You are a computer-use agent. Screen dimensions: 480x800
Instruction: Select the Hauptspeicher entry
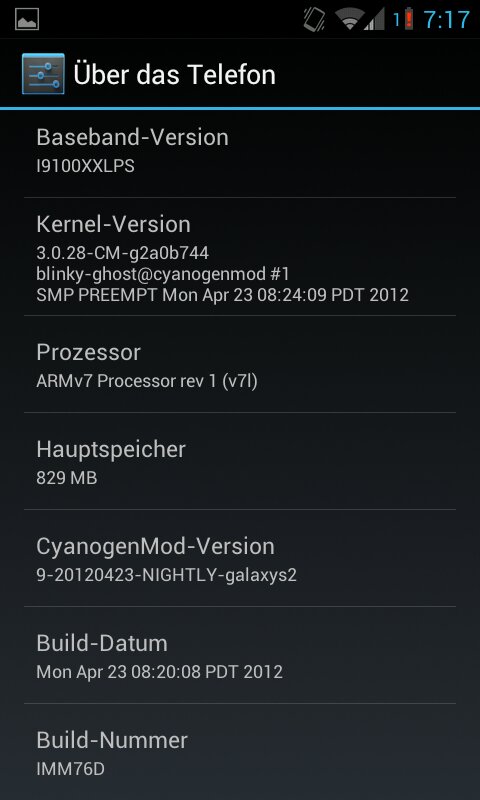click(x=240, y=461)
